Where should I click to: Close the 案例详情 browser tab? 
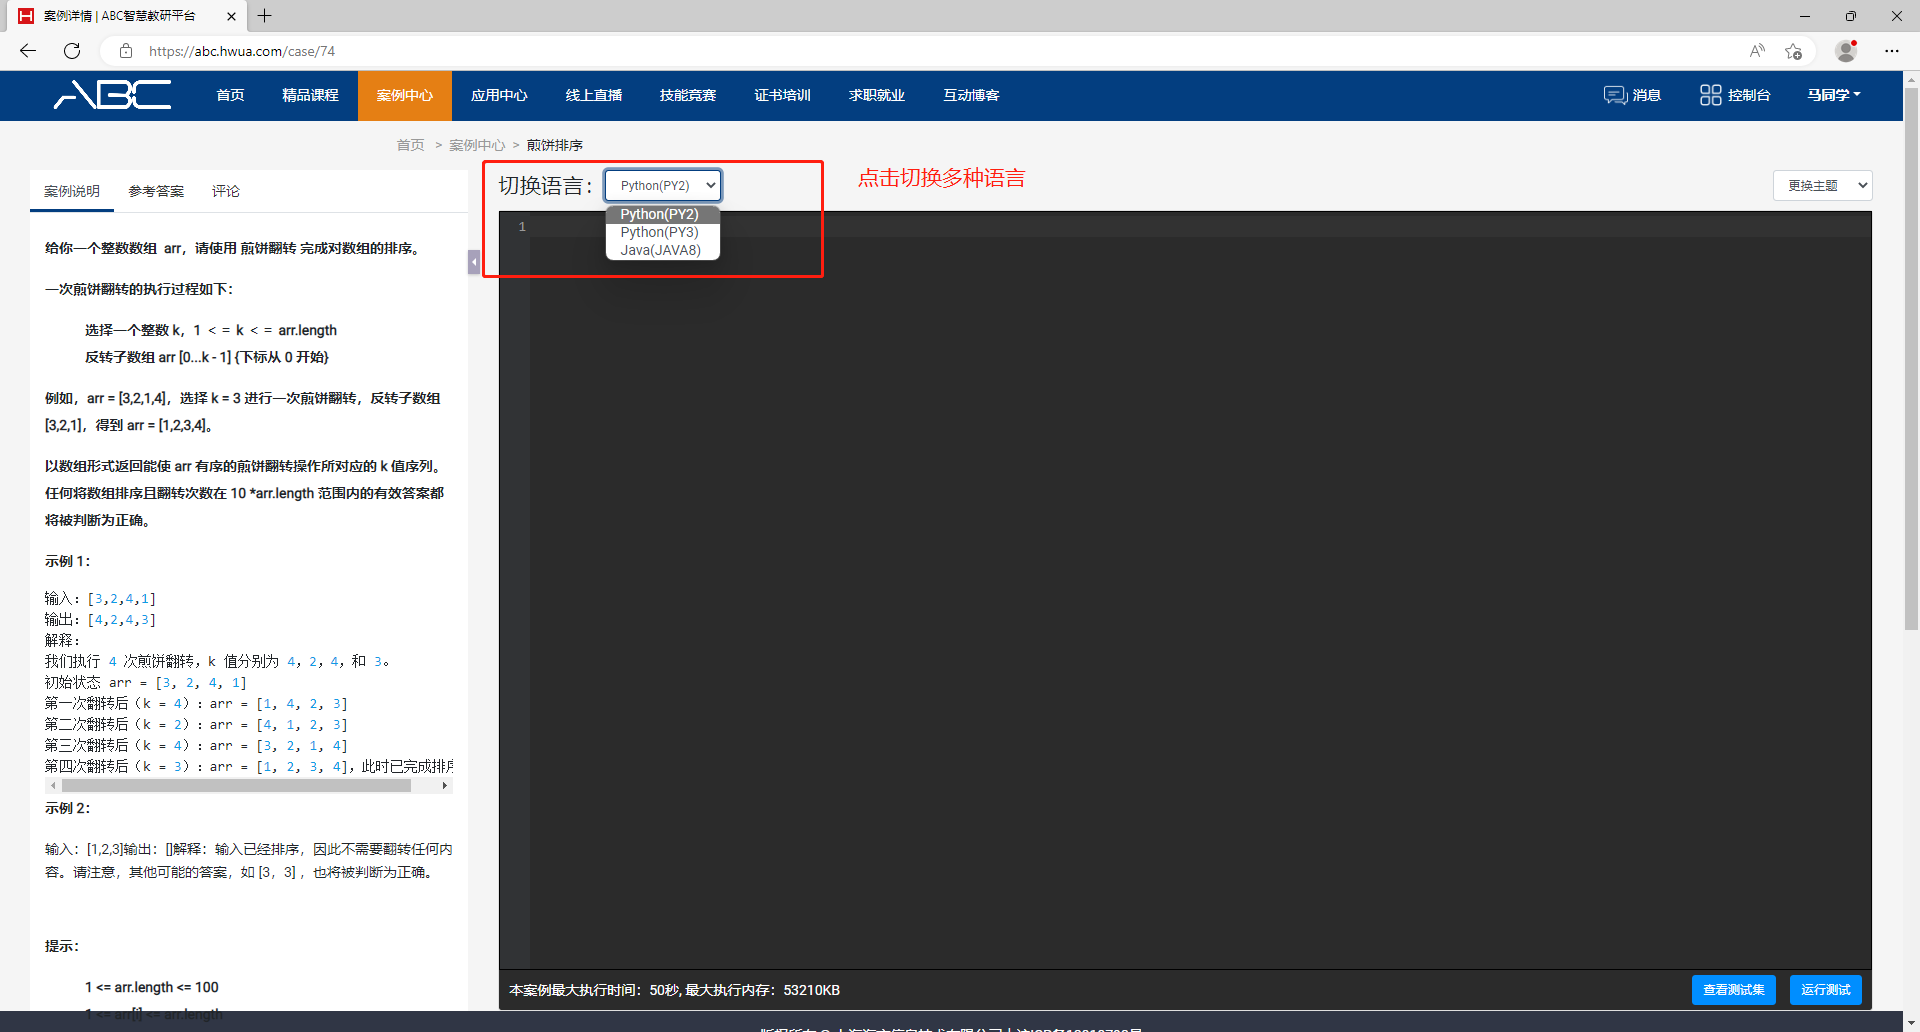231,16
